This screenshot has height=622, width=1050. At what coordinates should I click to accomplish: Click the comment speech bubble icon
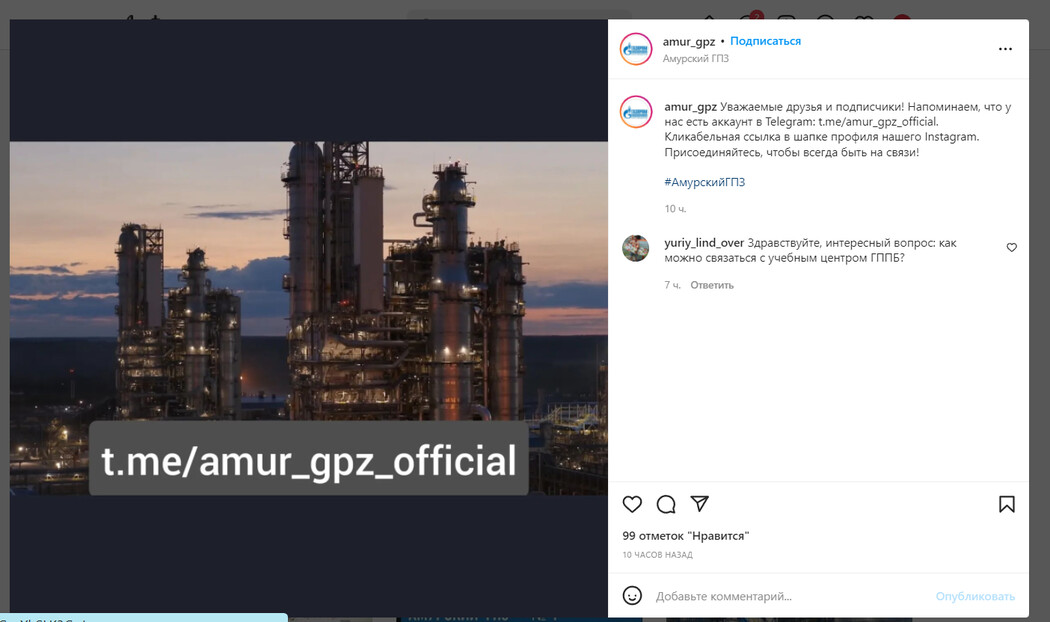pyautogui.click(x=666, y=504)
